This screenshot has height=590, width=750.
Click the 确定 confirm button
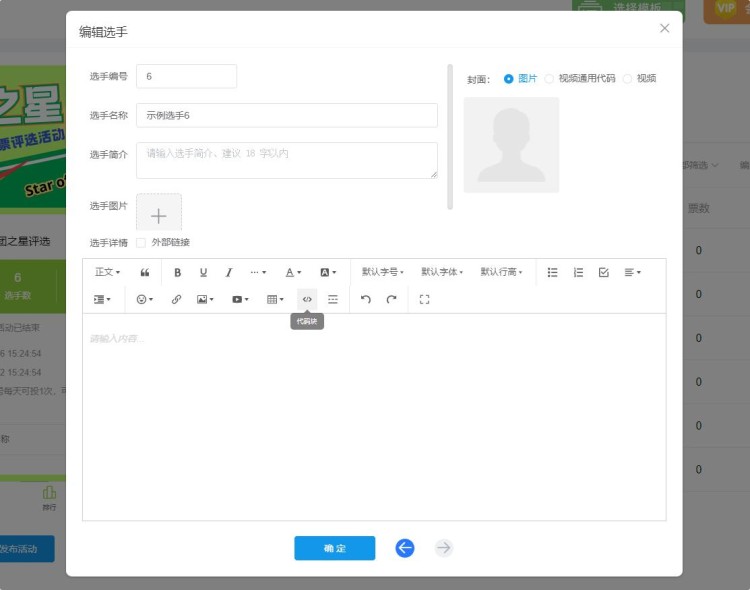[x=334, y=548]
